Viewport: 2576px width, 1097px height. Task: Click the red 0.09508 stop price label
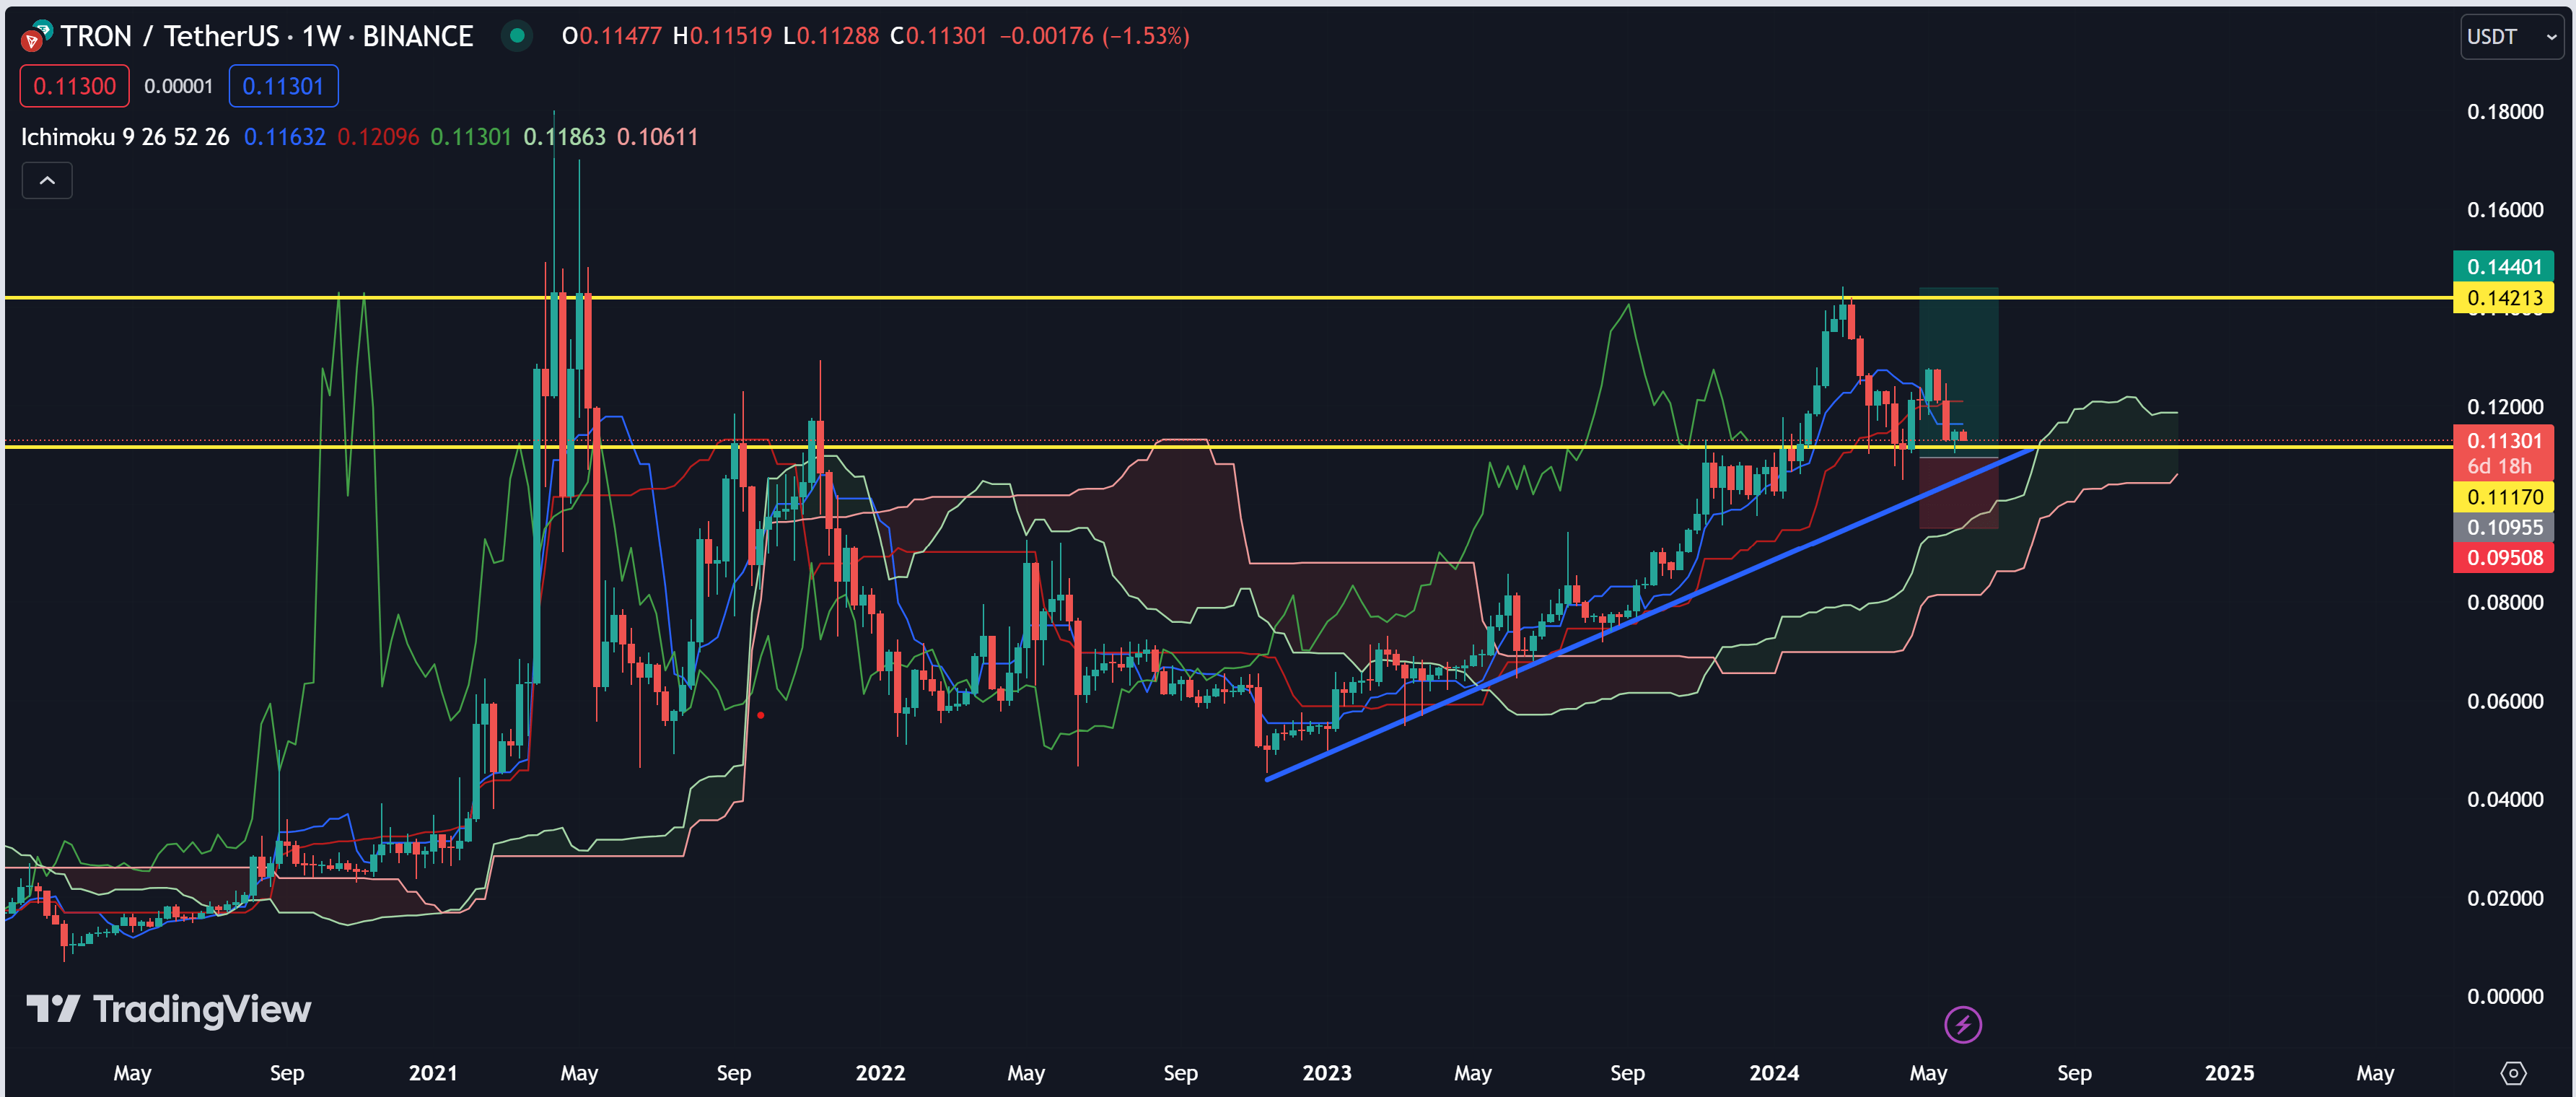[2503, 558]
